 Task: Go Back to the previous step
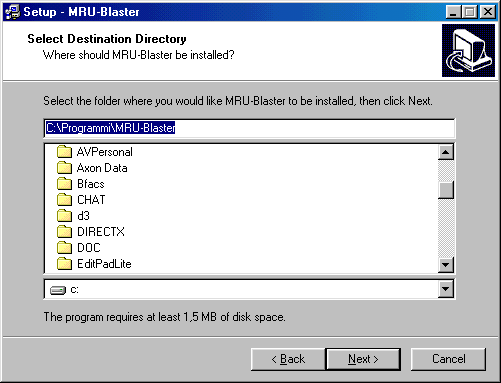(x=288, y=359)
